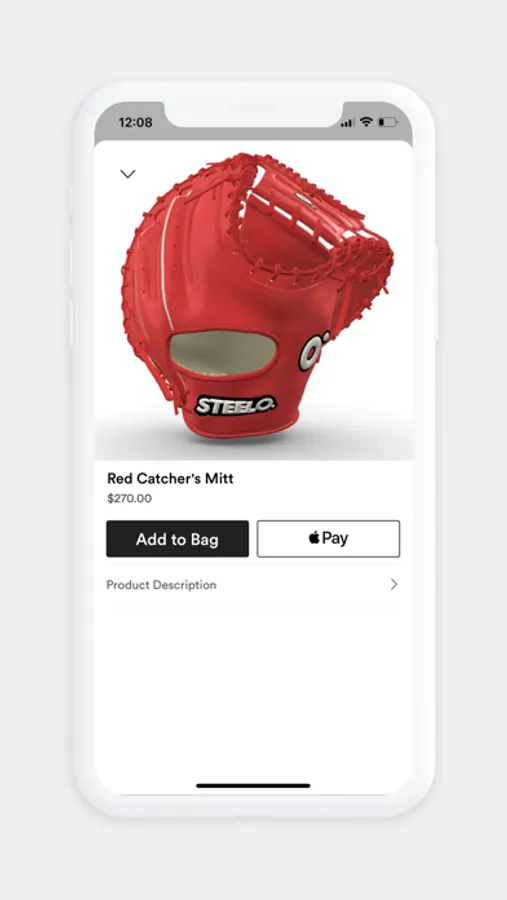Click the STEELO logo patch on the mitt
Screen dimensions: 507x900
(235, 405)
